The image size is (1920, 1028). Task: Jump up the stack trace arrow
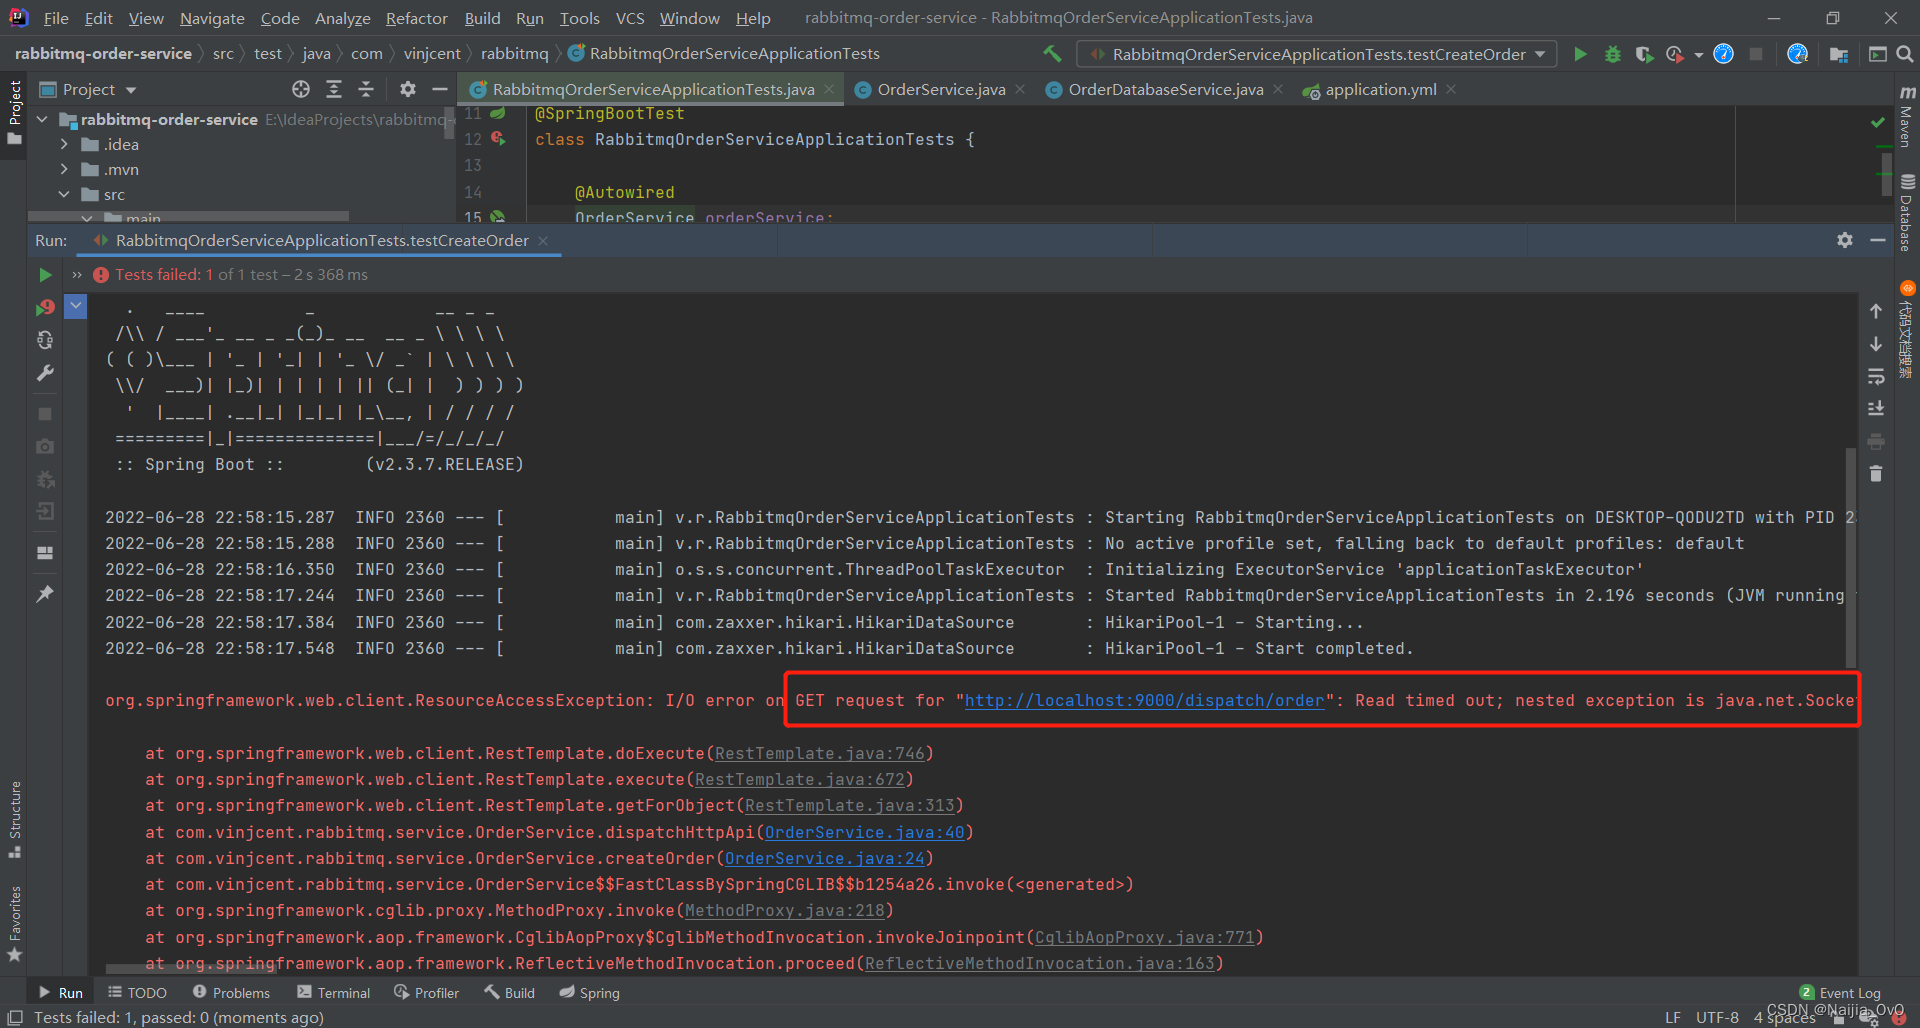[1876, 311]
